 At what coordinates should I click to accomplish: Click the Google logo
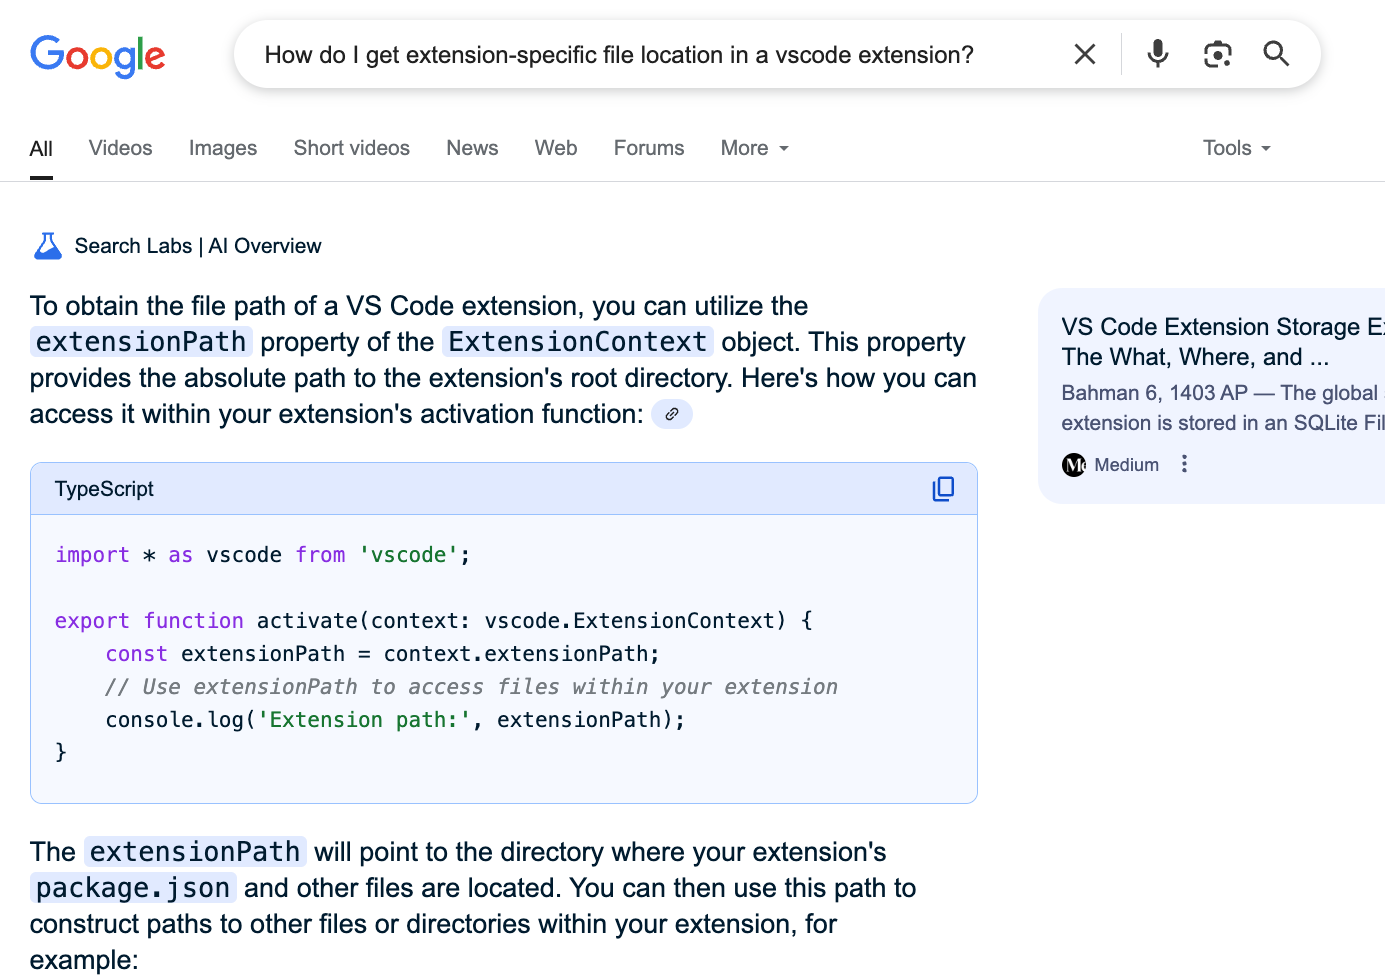click(x=98, y=56)
